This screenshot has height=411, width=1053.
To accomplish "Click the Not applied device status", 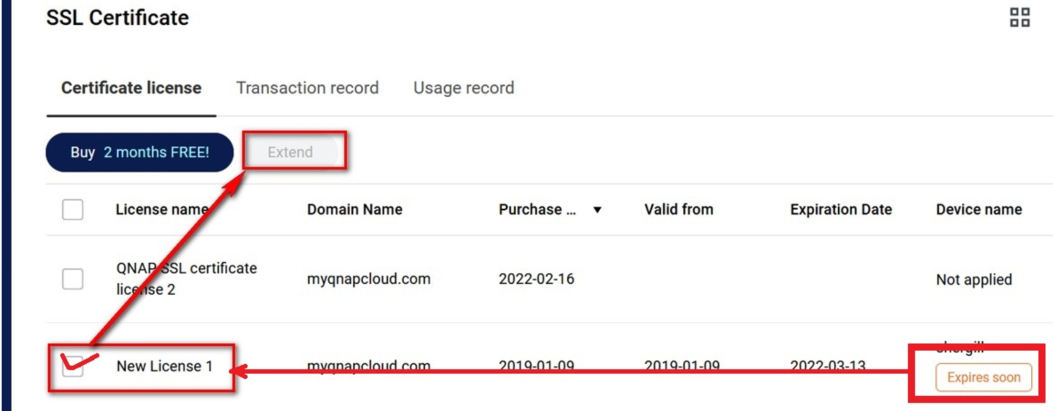I will pos(974,279).
